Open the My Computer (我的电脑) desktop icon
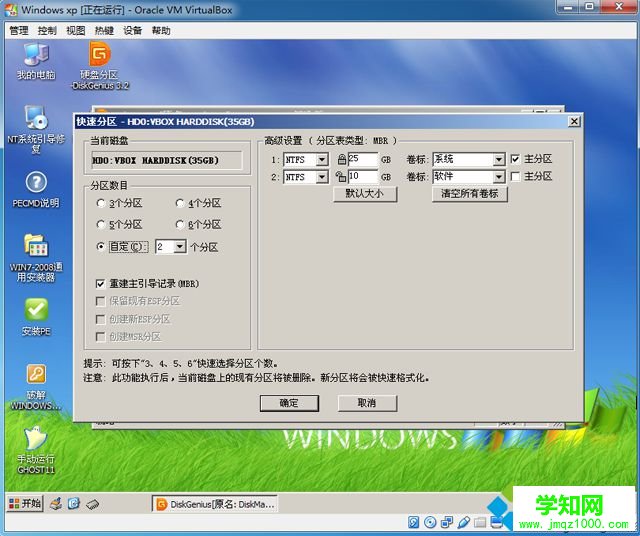Screen dimensions: 640x536 pos(36,60)
